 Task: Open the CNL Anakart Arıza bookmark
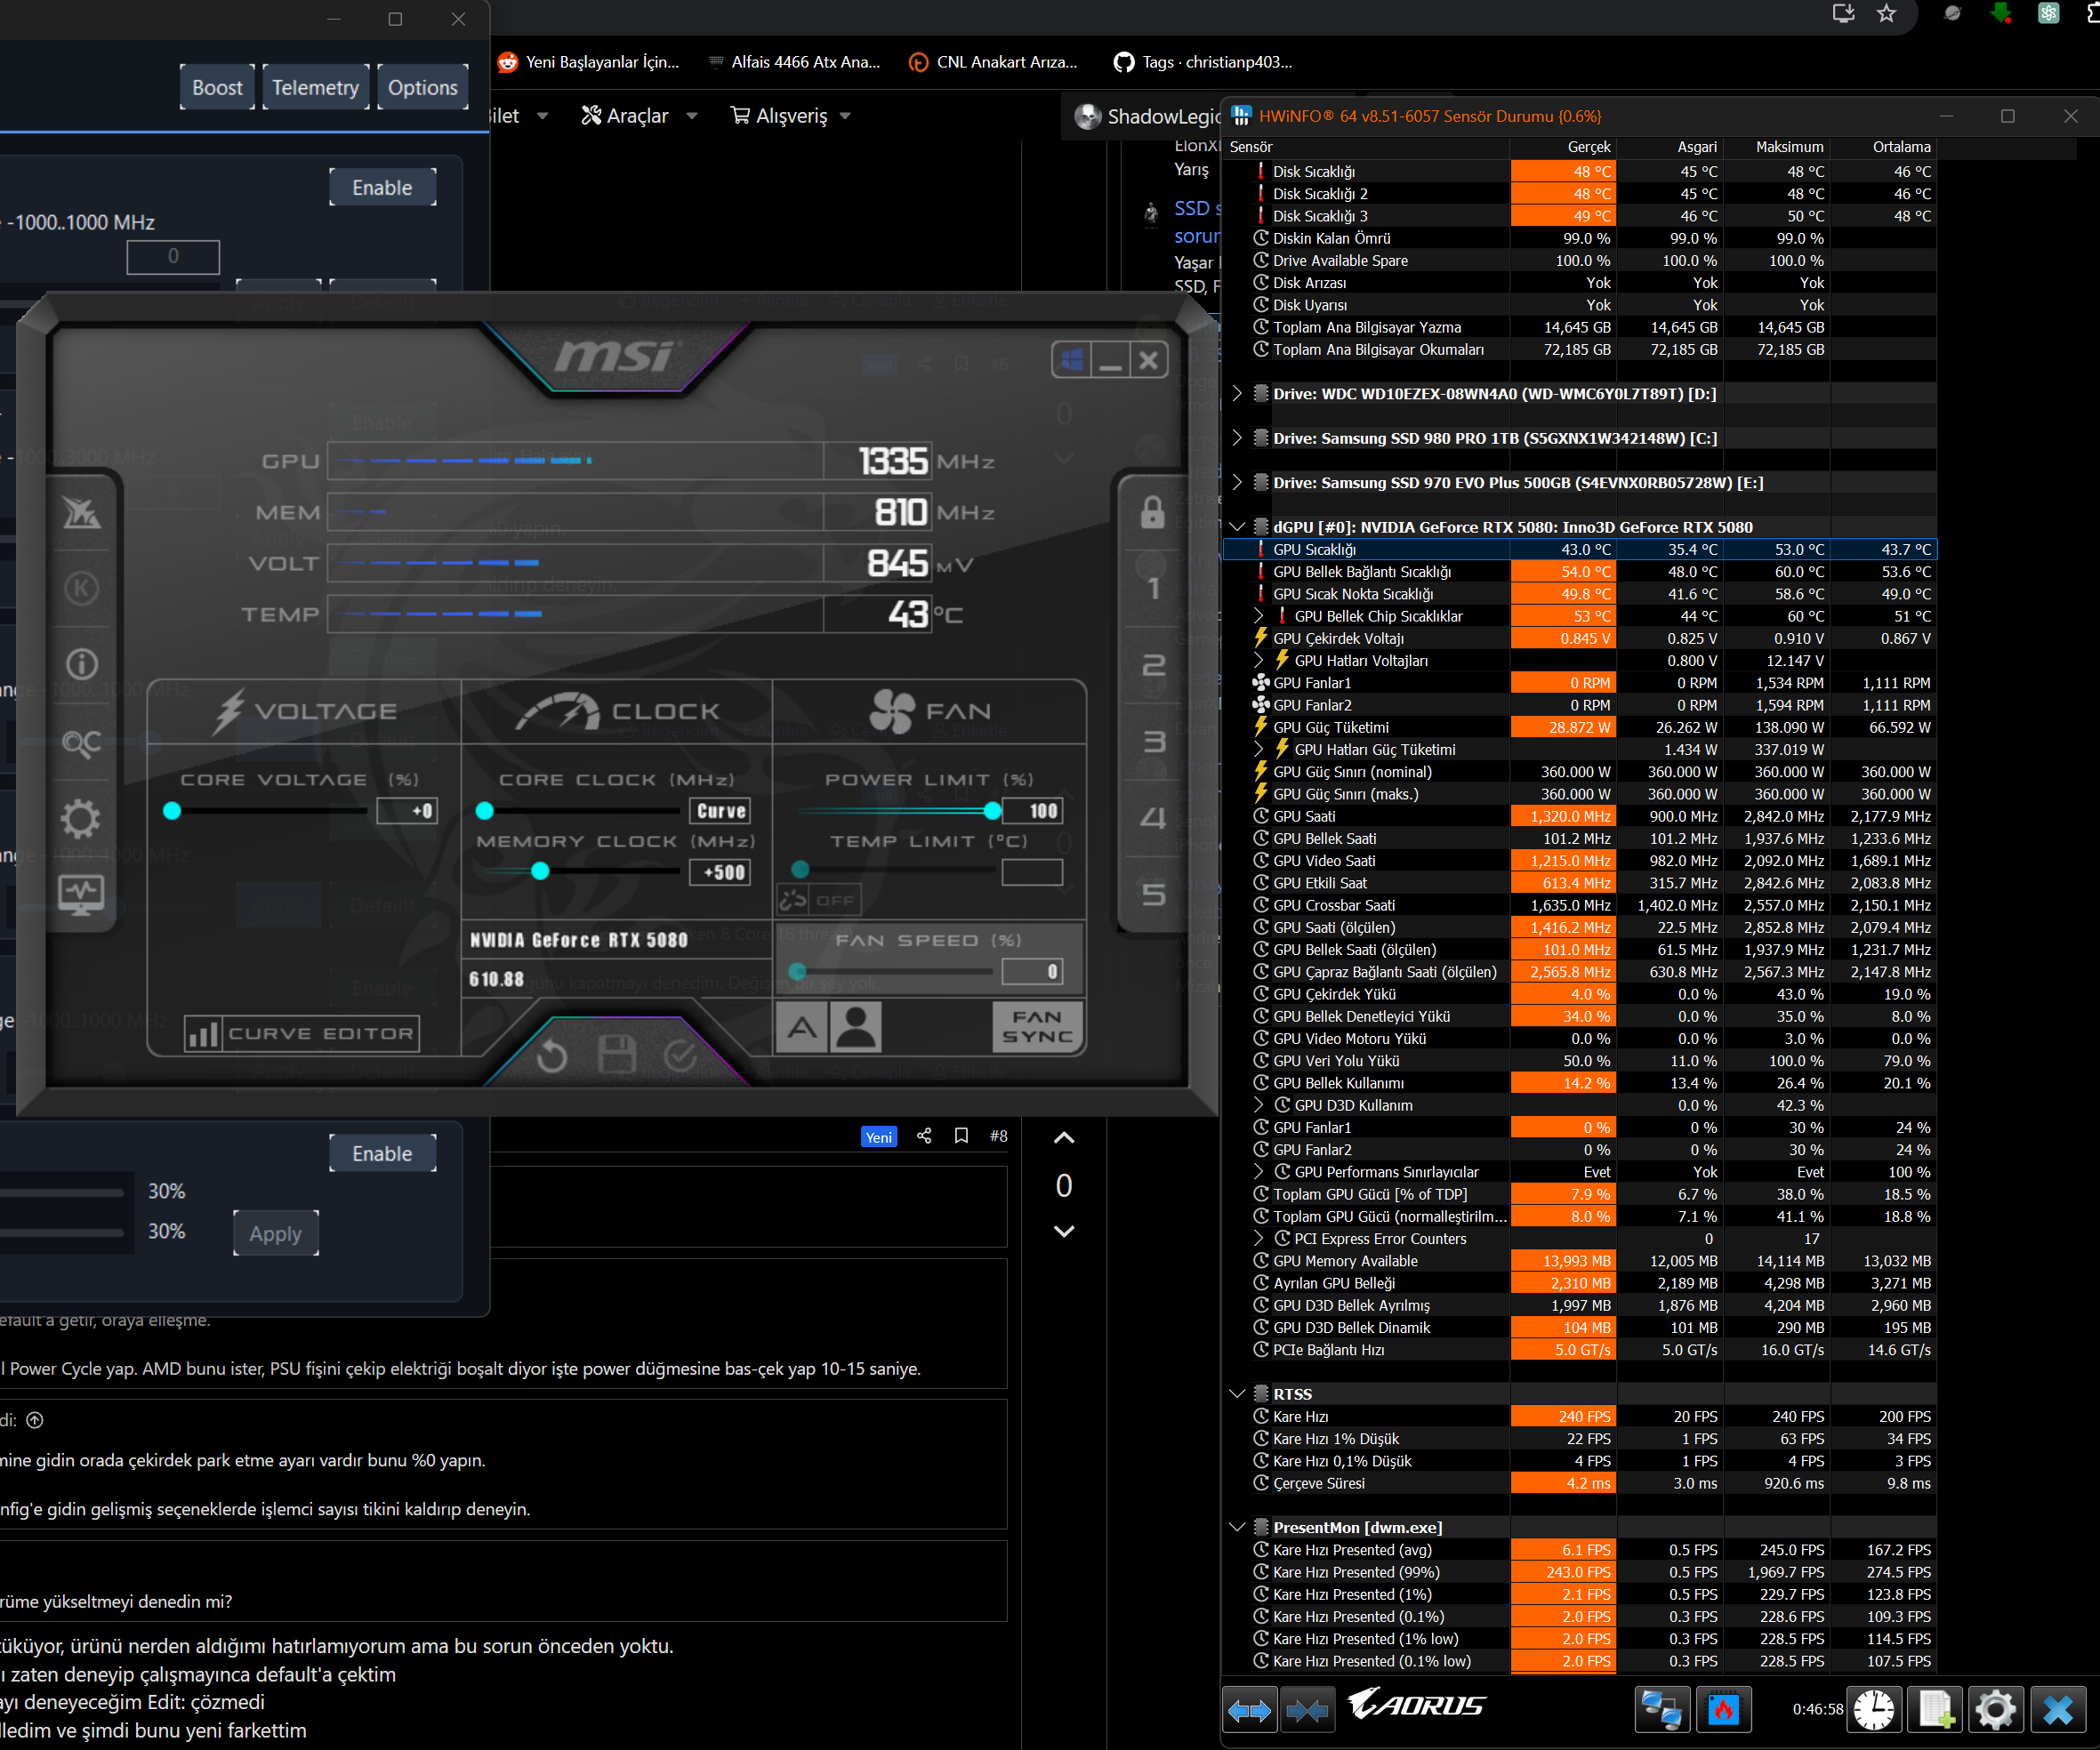tap(993, 62)
